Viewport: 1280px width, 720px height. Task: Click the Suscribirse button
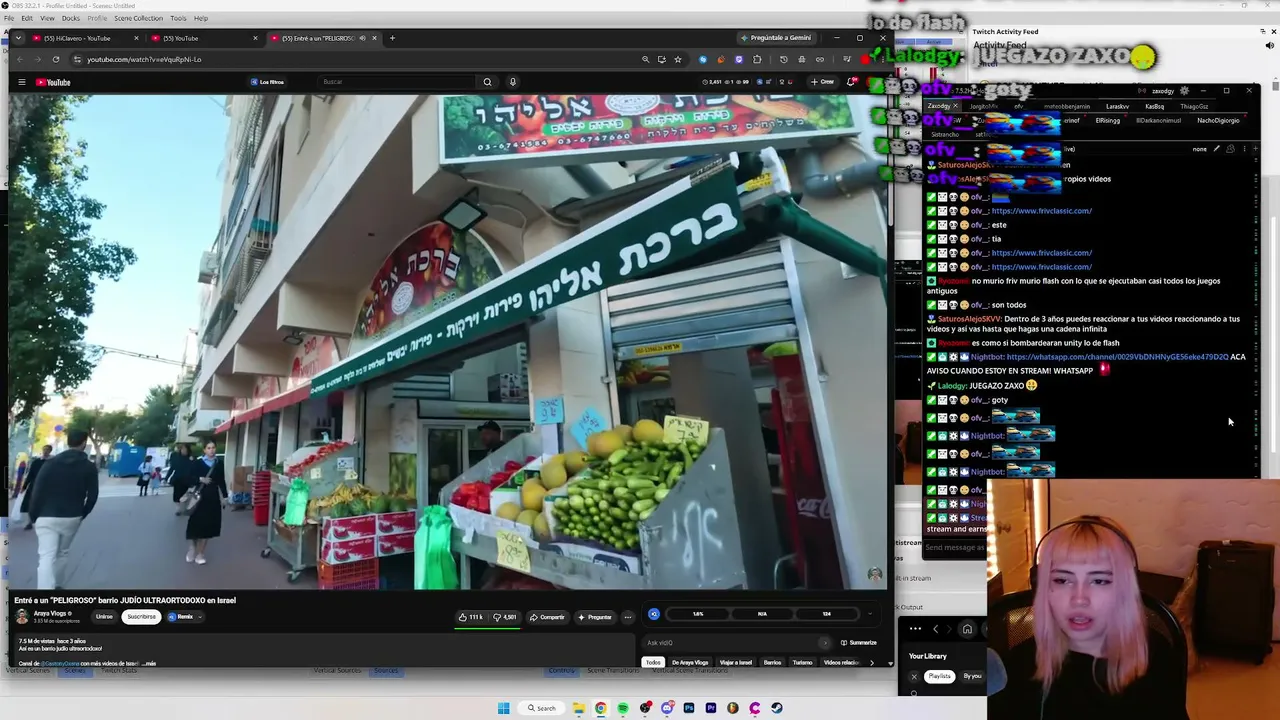(x=141, y=617)
